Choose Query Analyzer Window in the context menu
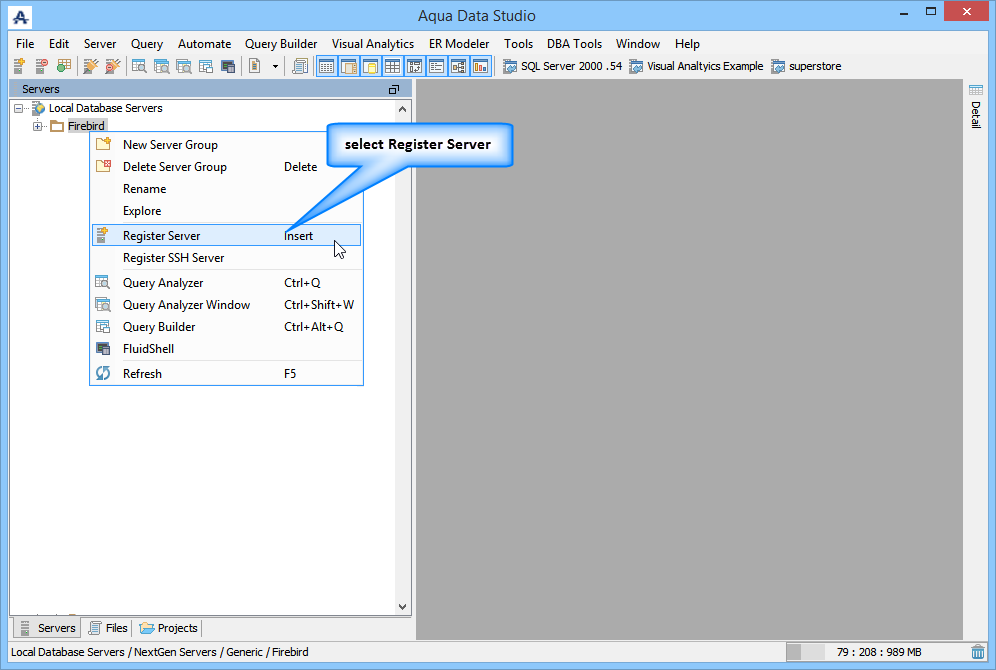Screen dimensions: 996x670 pos(227,305)
